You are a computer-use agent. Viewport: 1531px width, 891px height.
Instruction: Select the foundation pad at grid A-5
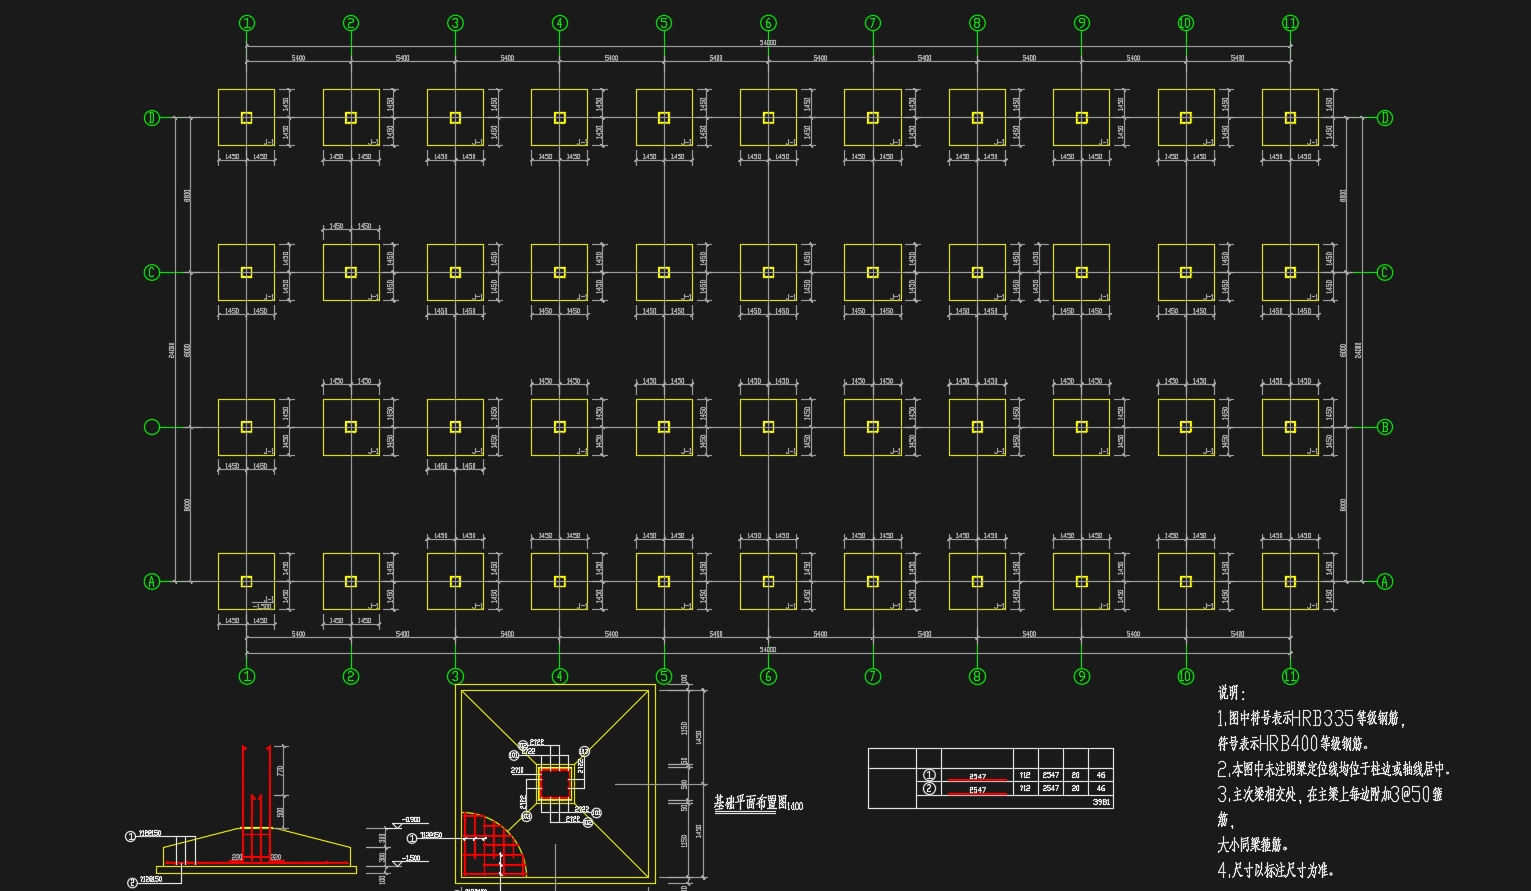[664, 581]
